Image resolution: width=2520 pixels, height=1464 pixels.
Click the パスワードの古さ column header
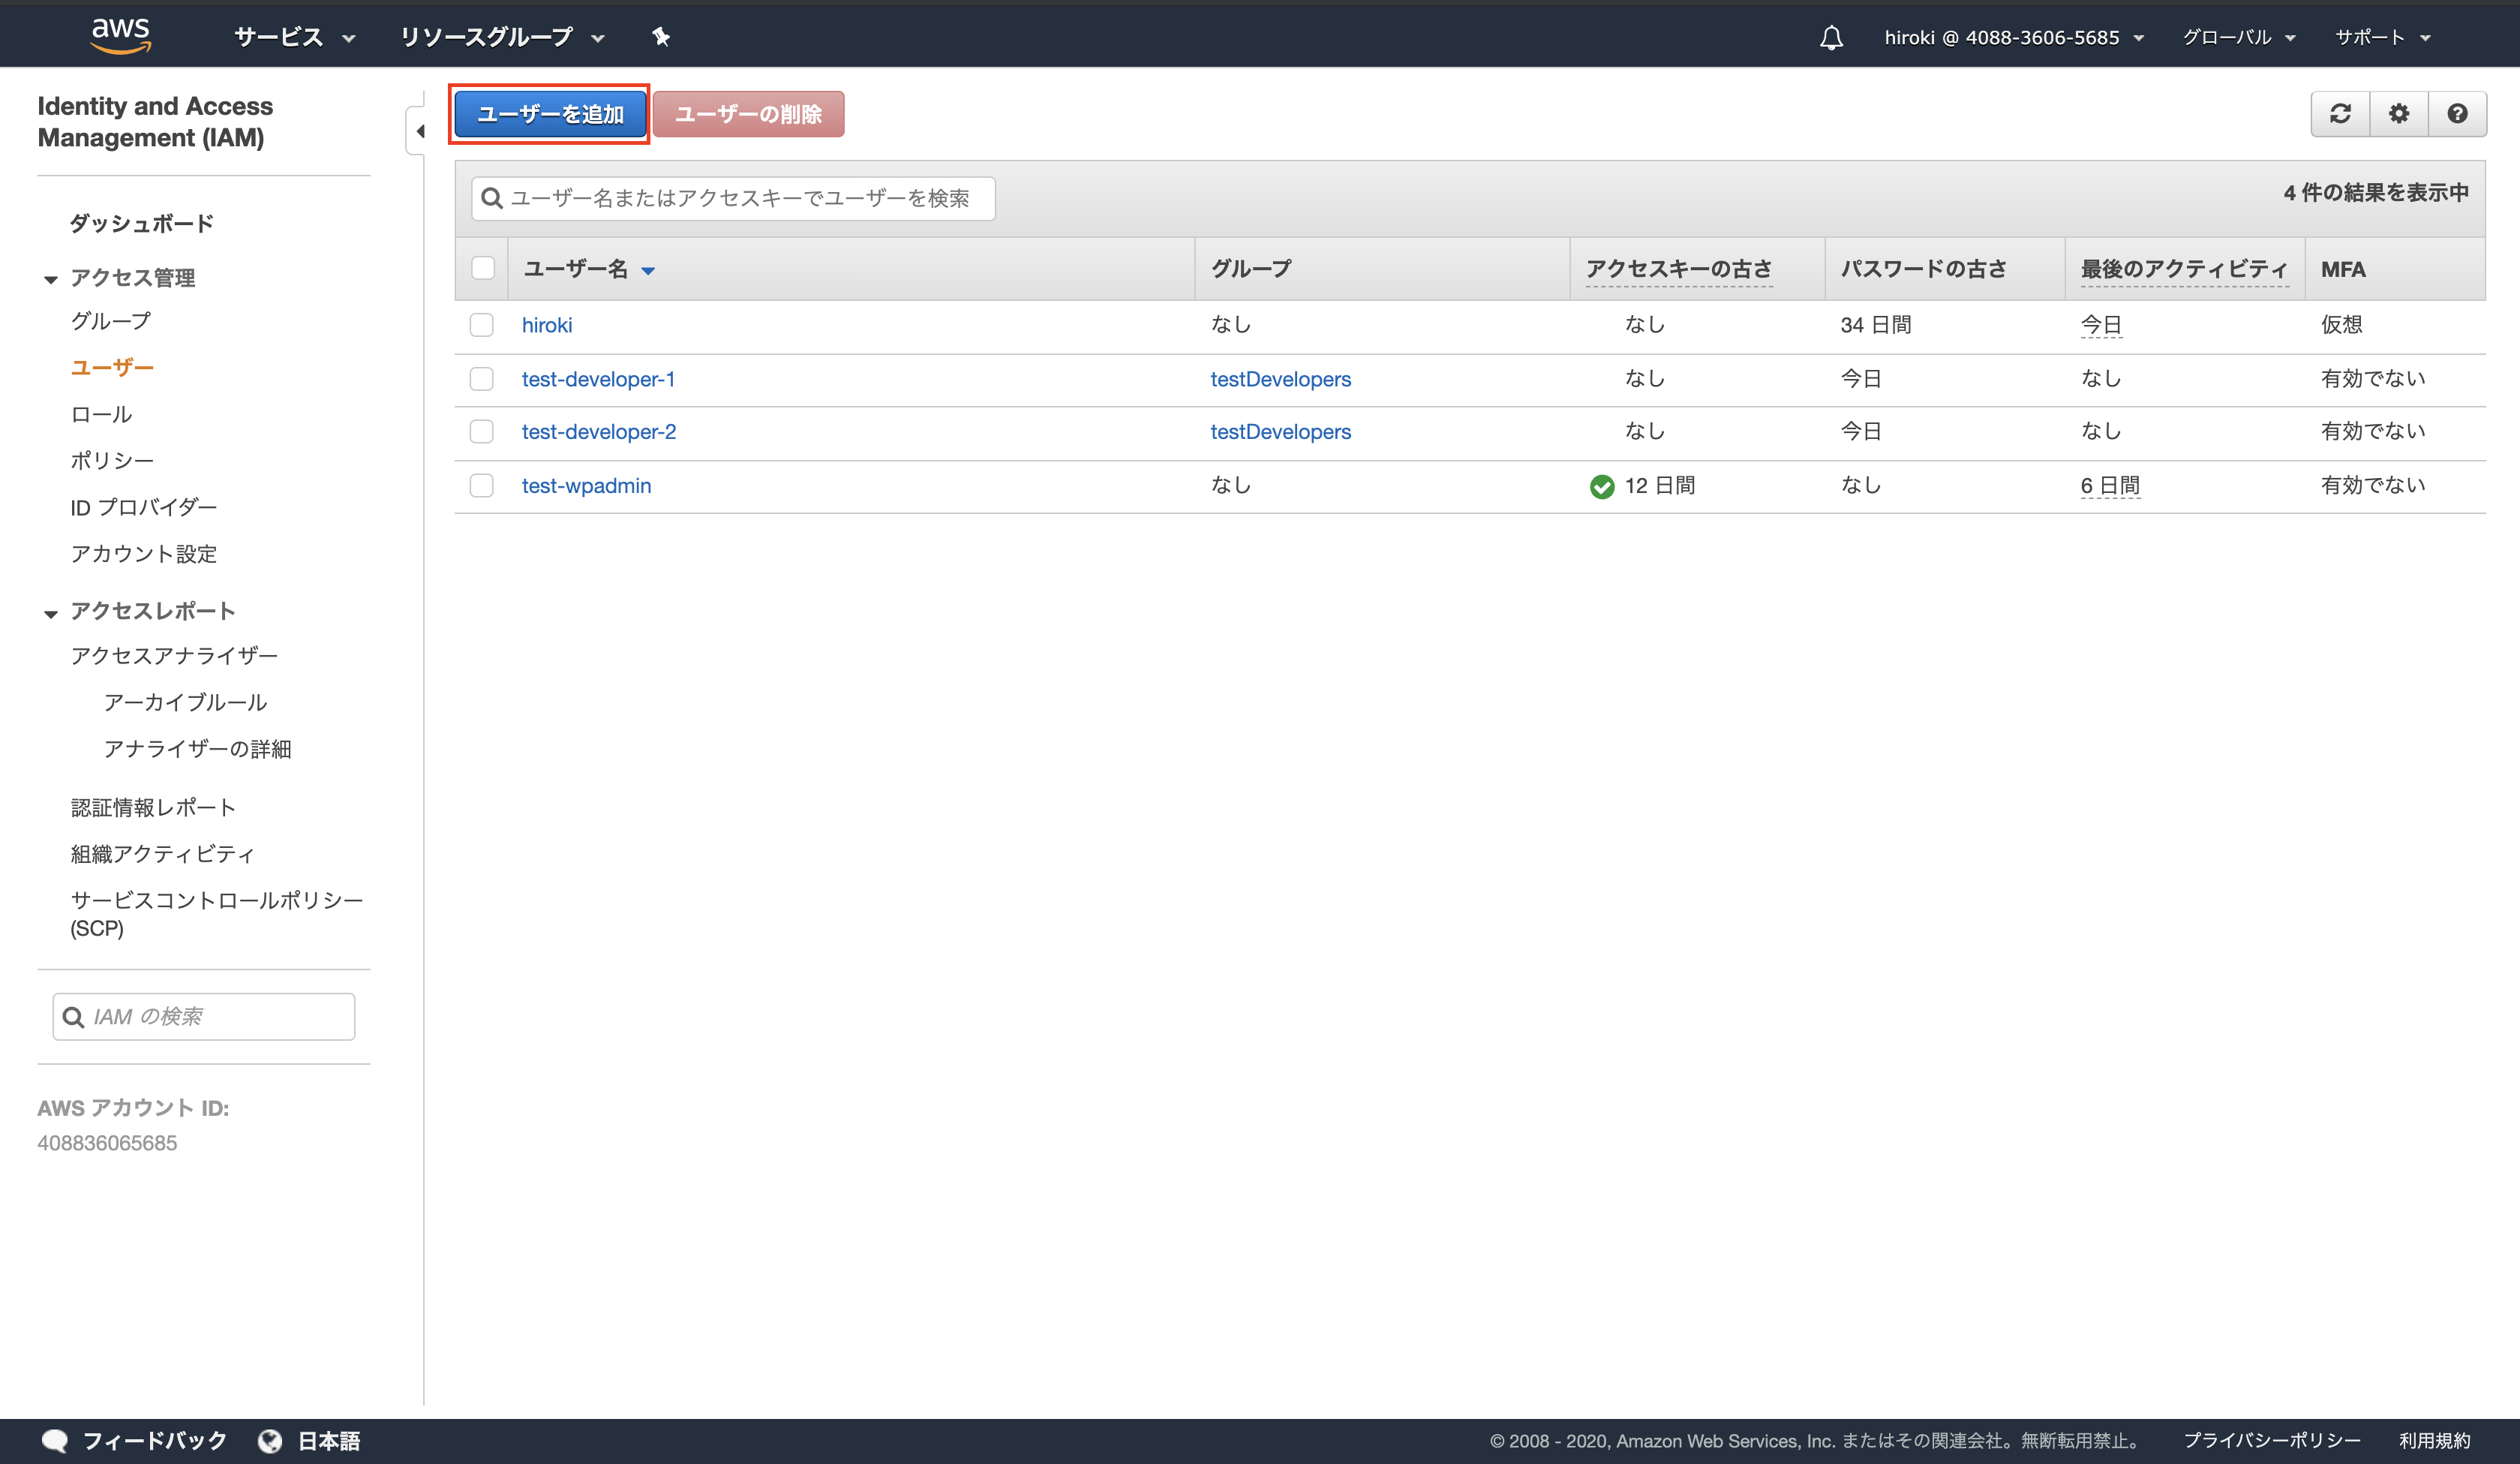(x=1924, y=269)
